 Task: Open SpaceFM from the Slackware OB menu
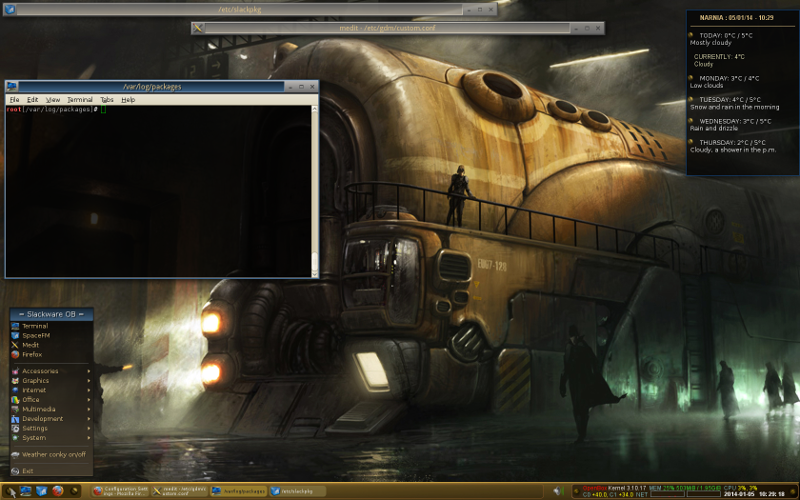(x=51, y=336)
